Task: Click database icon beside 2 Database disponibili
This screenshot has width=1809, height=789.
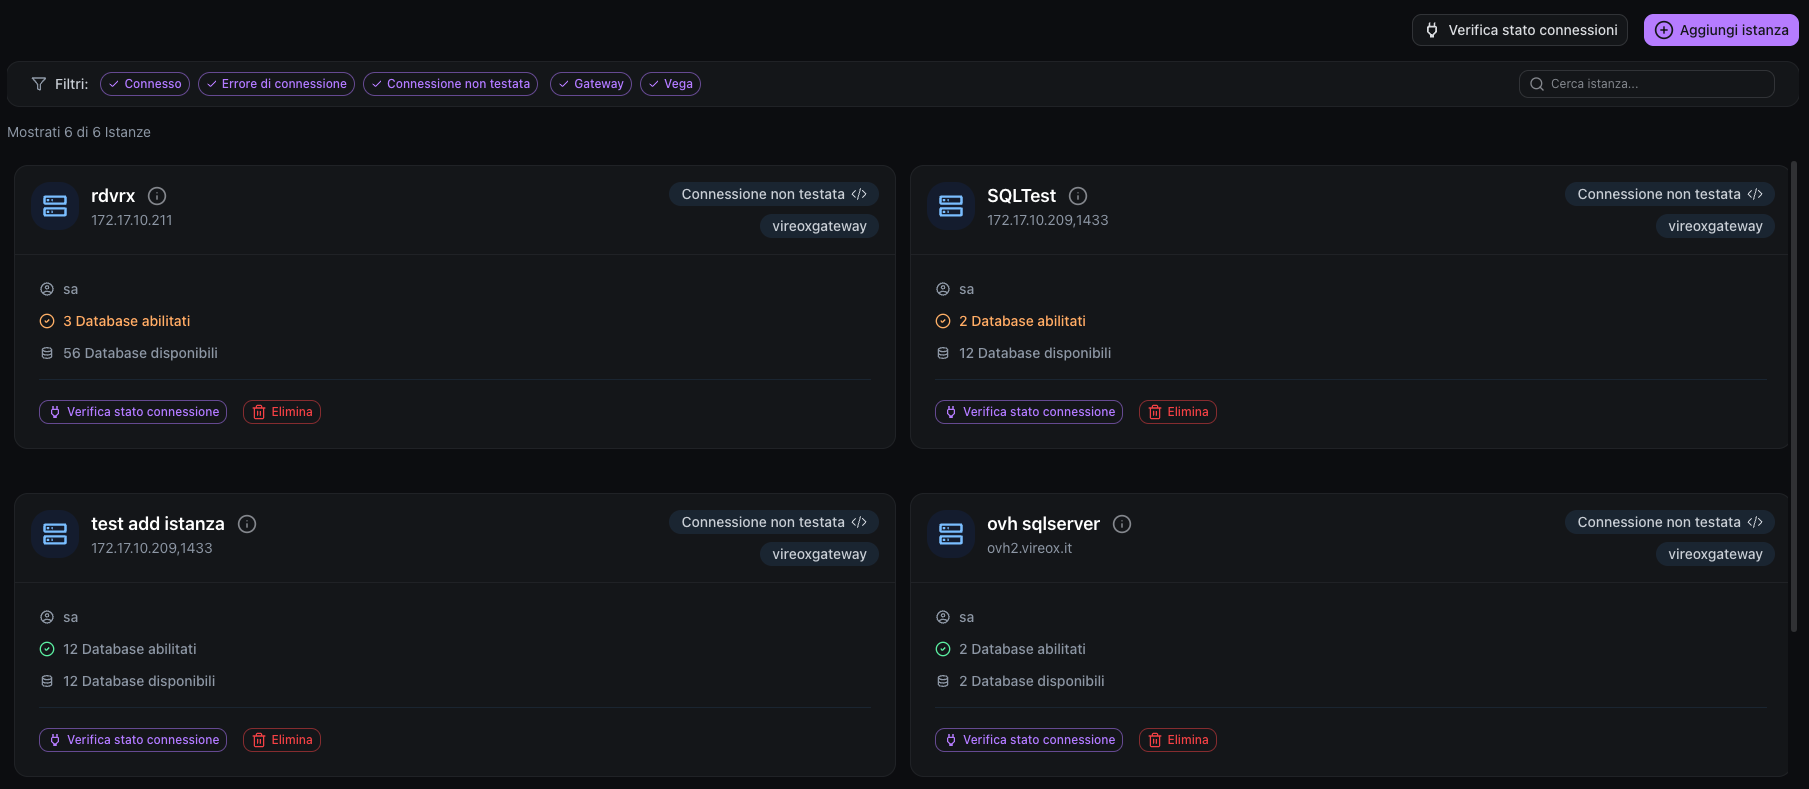Action: click(x=943, y=681)
